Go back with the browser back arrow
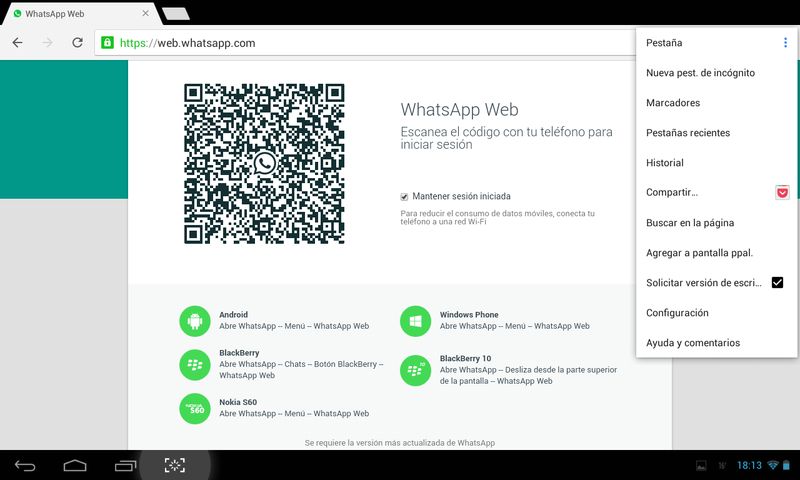 [x=17, y=43]
